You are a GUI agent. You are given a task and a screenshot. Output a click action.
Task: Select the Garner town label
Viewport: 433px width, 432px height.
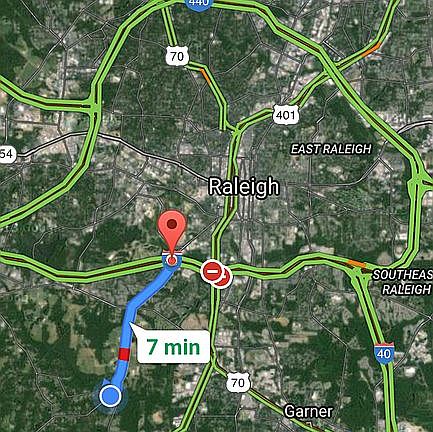tap(309, 411)
